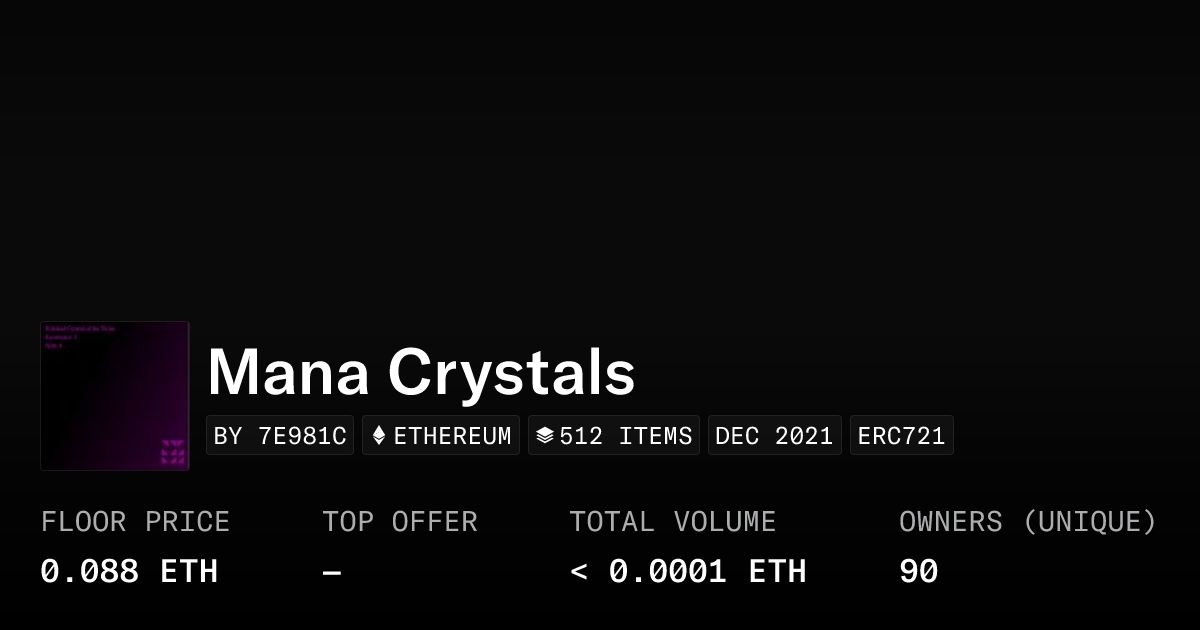Select the ERC721 token standard badge
The width and height of the screenshot is (1200, 630).
click(x=901, y=436)
